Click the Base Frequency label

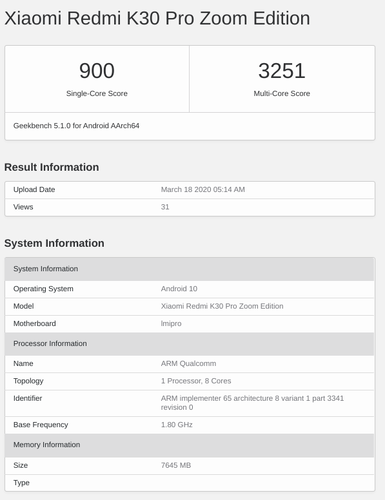(41, 425)
